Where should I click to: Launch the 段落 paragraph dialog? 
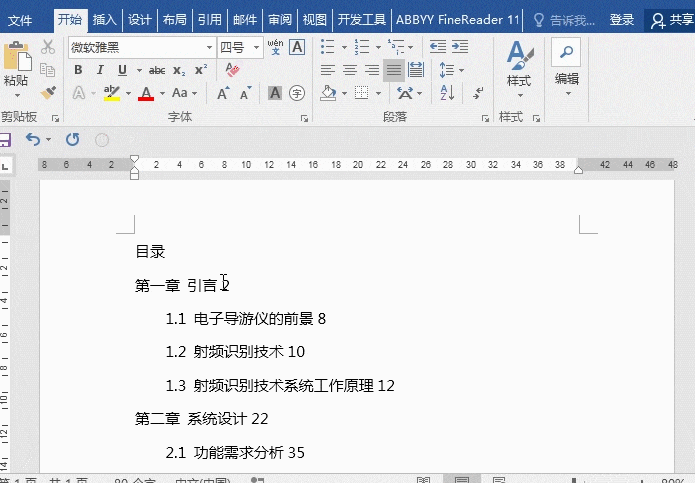[x=485, y=118]
